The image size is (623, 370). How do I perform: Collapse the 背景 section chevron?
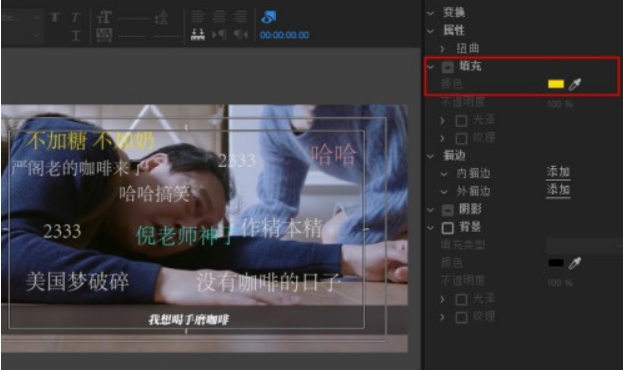pyautogui.click(x=430, y=228)
